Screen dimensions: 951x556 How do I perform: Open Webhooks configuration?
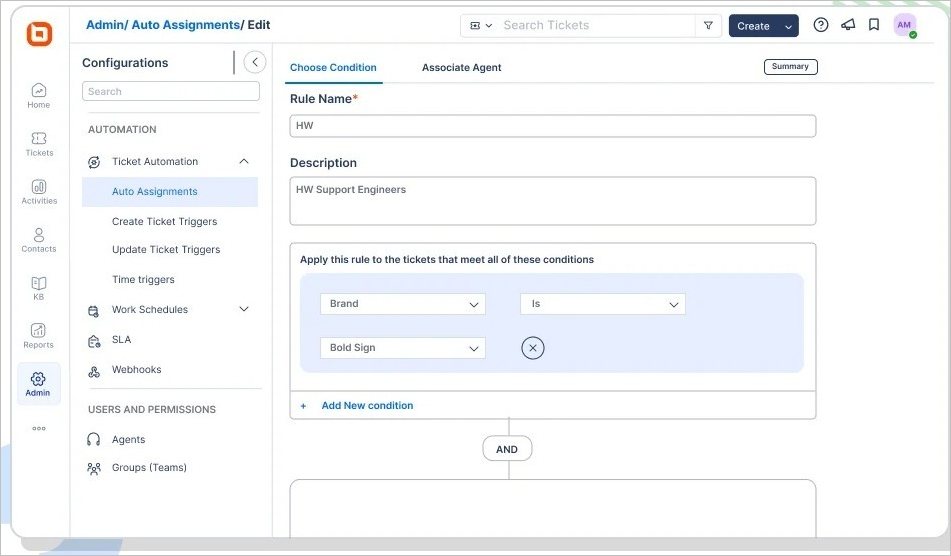coord(136,369)
